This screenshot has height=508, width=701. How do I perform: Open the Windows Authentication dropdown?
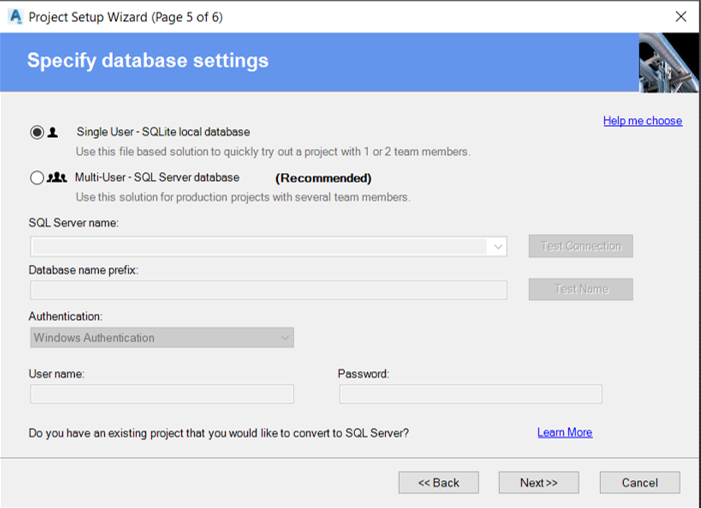point(162,338)
